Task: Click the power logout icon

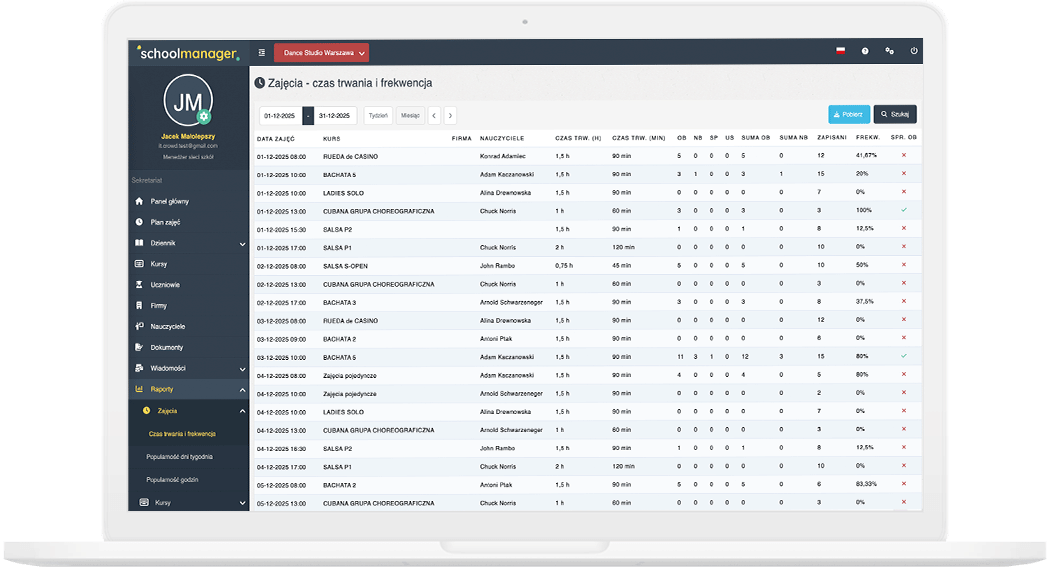Action: [913, 51]
